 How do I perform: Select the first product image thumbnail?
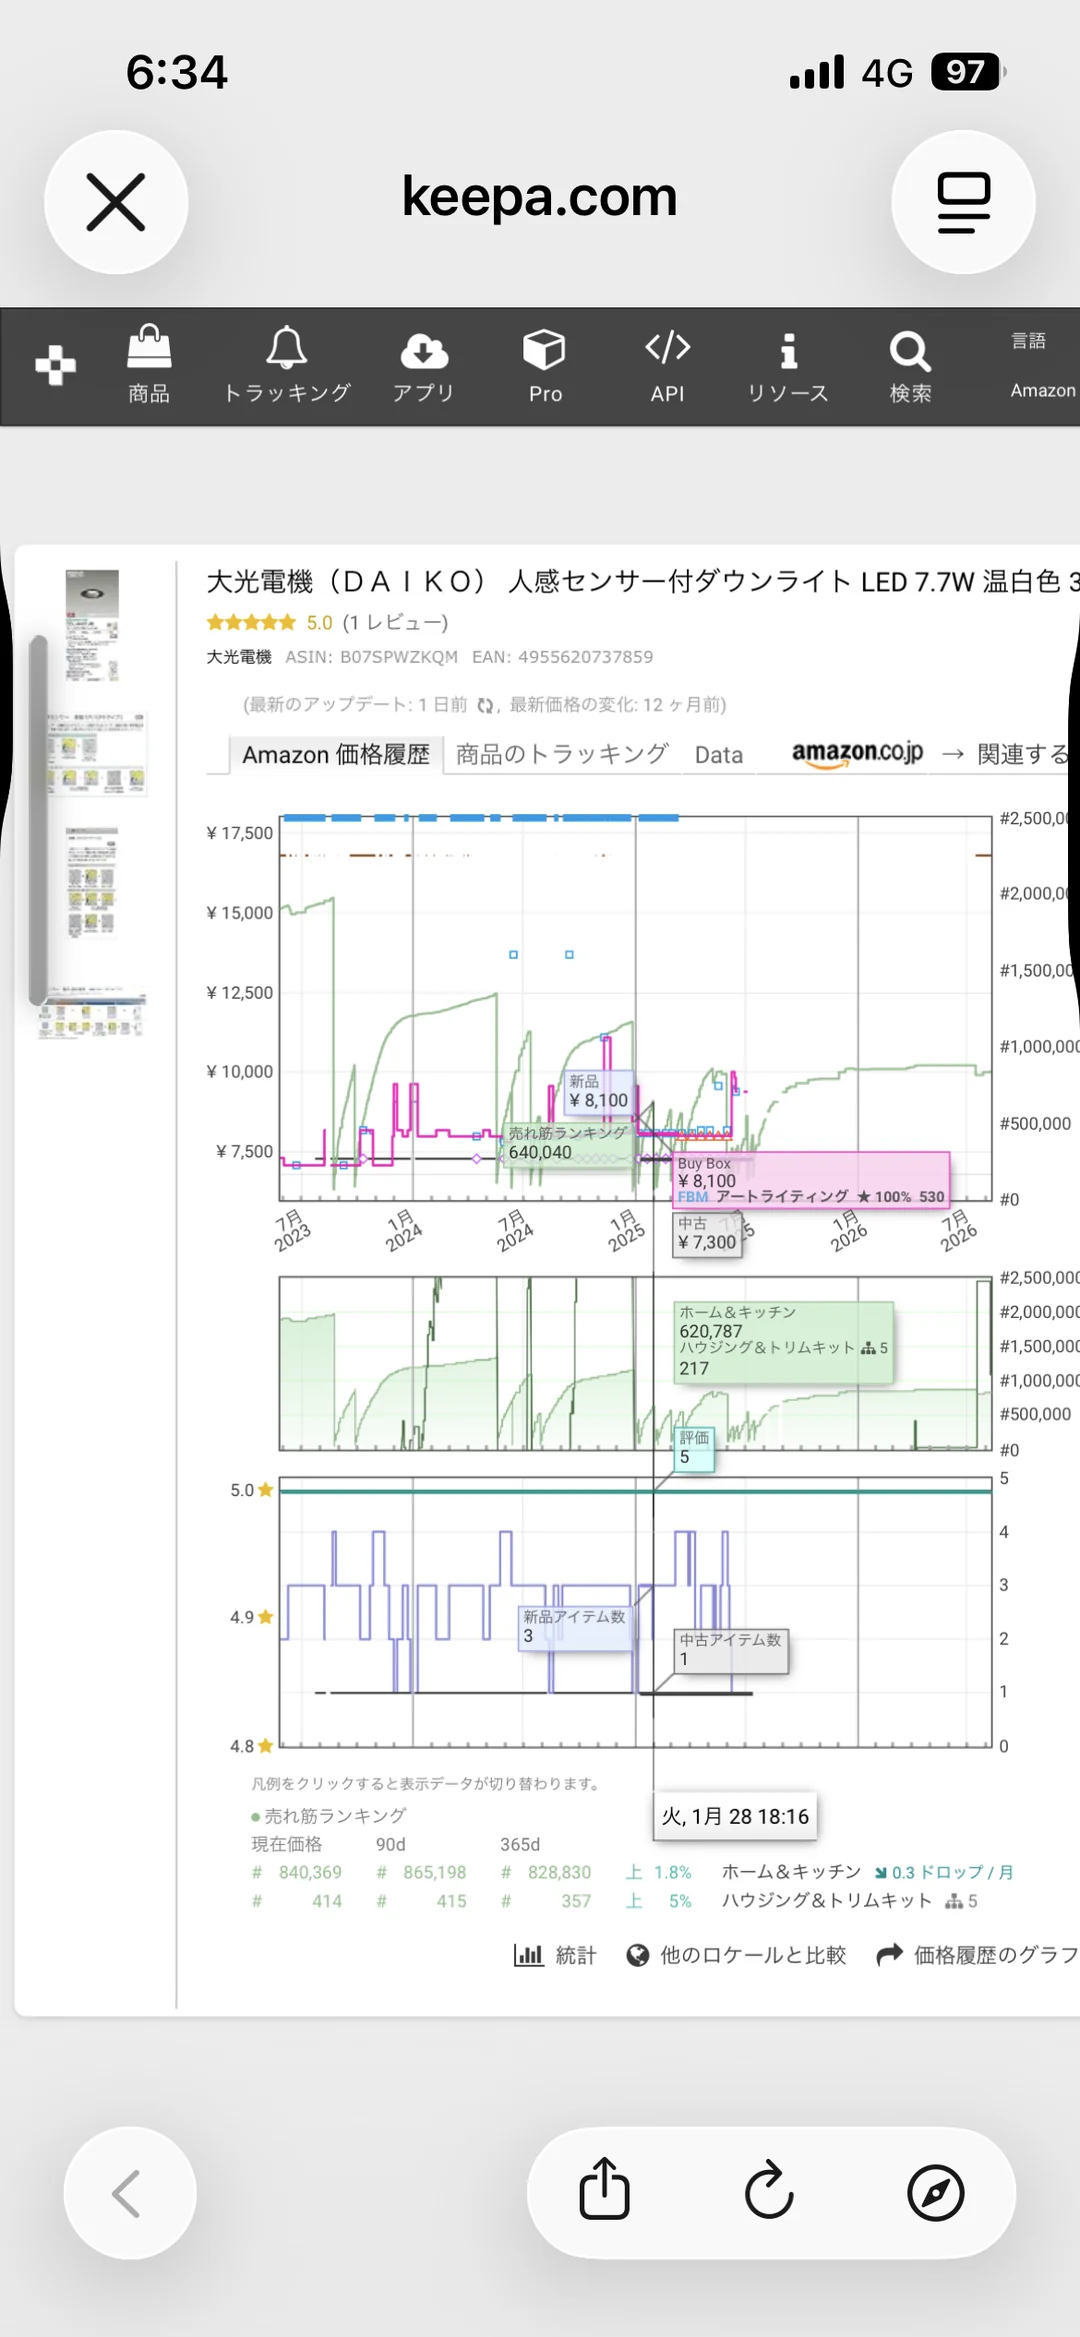92,625
